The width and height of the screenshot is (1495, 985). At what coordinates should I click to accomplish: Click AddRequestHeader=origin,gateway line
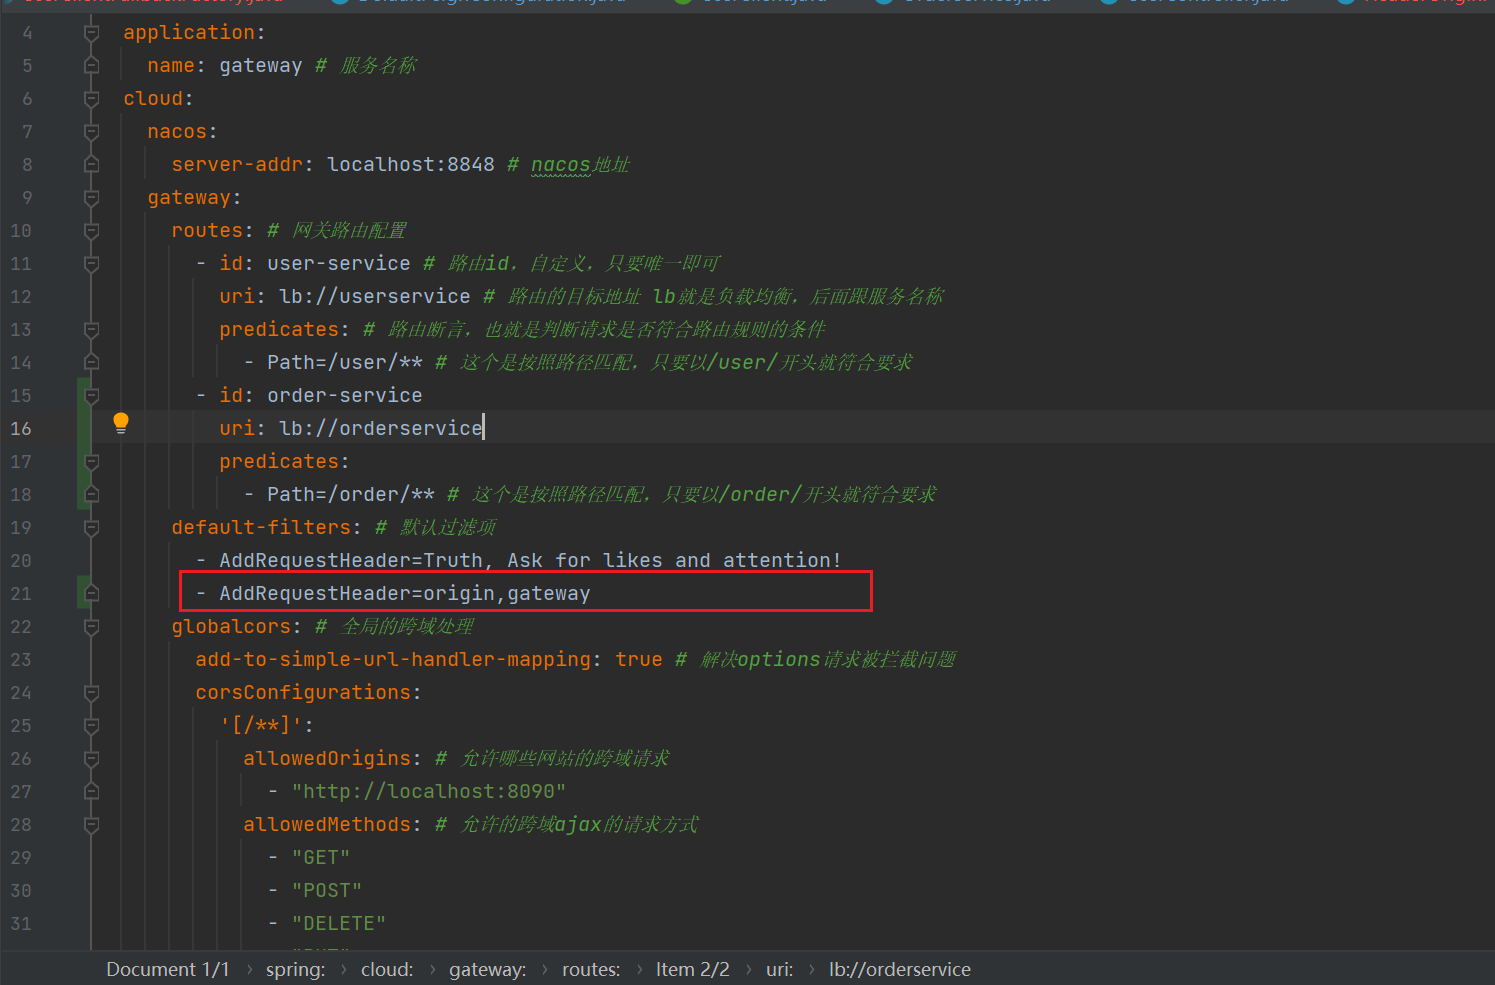pos(405,594)
